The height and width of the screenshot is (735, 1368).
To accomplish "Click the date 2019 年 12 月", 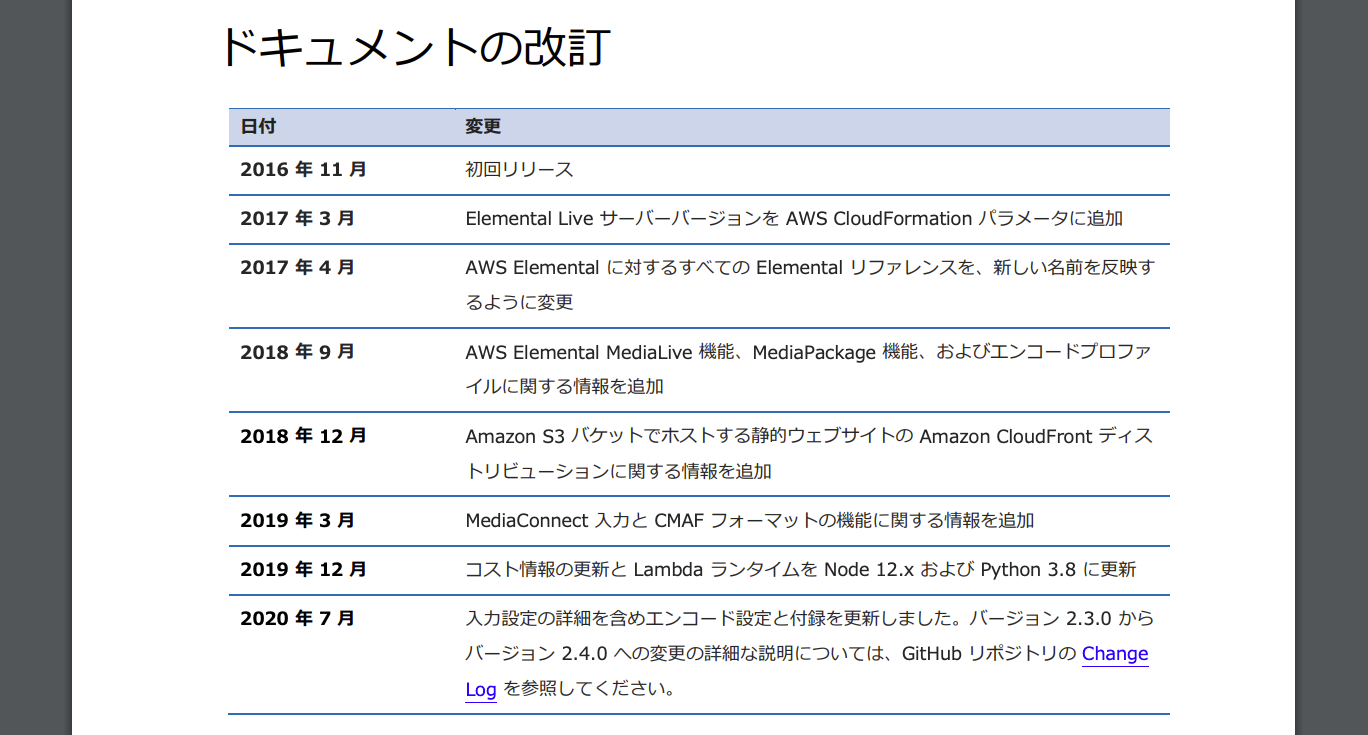I will pos(303,570).
